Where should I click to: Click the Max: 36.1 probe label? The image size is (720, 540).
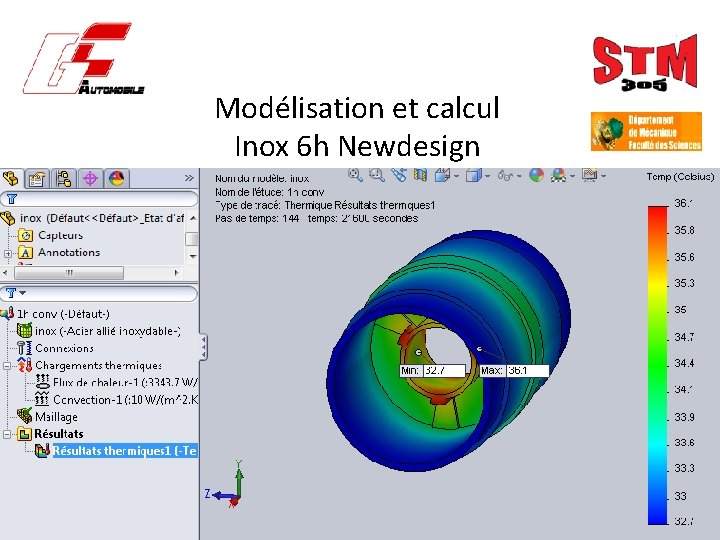click(514, 371)
